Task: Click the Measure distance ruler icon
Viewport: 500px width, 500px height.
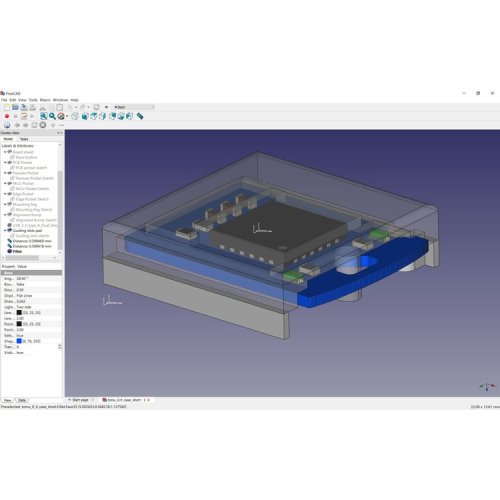Action: coord(140,116)
